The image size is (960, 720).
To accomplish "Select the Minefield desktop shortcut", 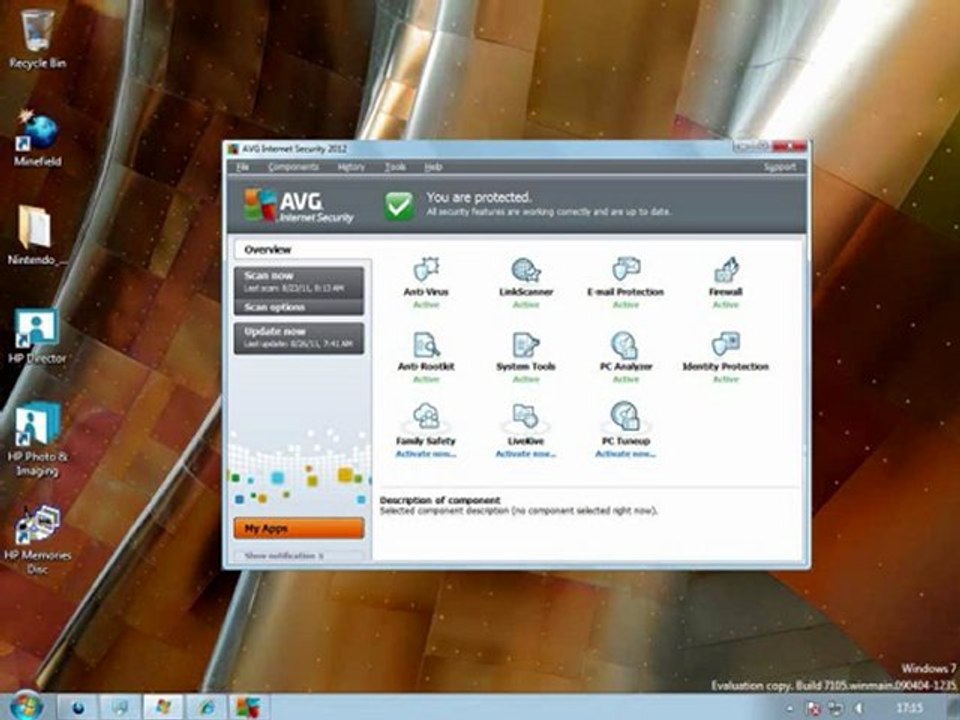I will pos(37,139).
